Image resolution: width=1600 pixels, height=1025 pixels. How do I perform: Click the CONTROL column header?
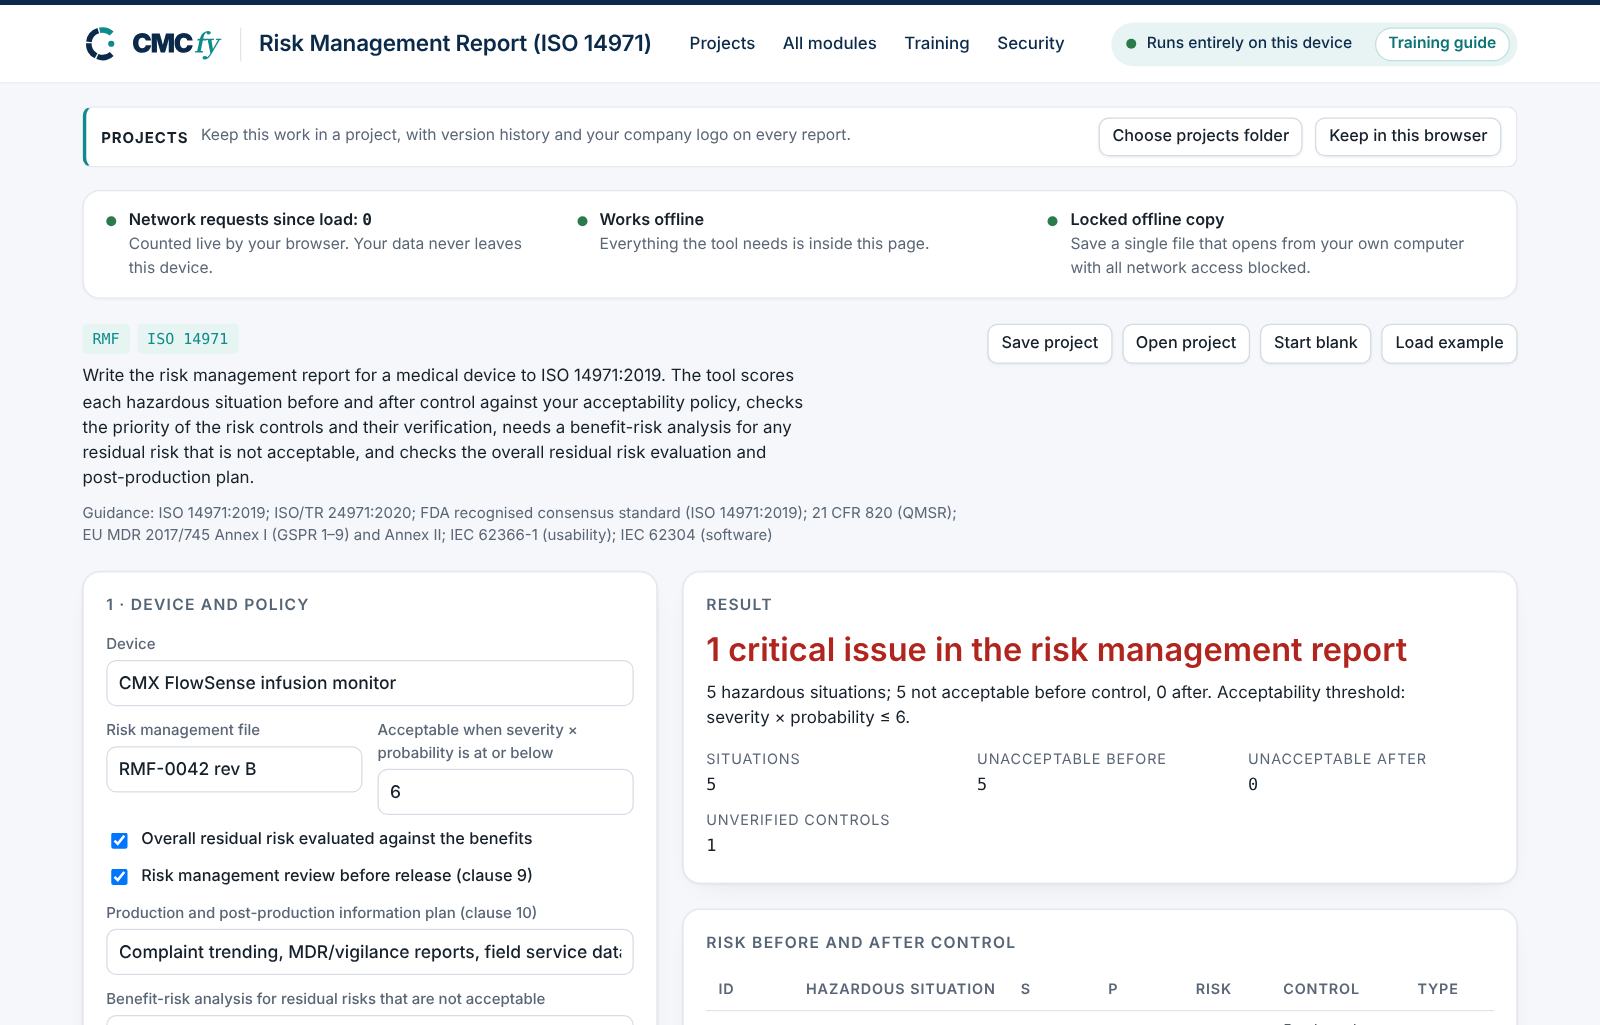click(x=1321, y=989)
